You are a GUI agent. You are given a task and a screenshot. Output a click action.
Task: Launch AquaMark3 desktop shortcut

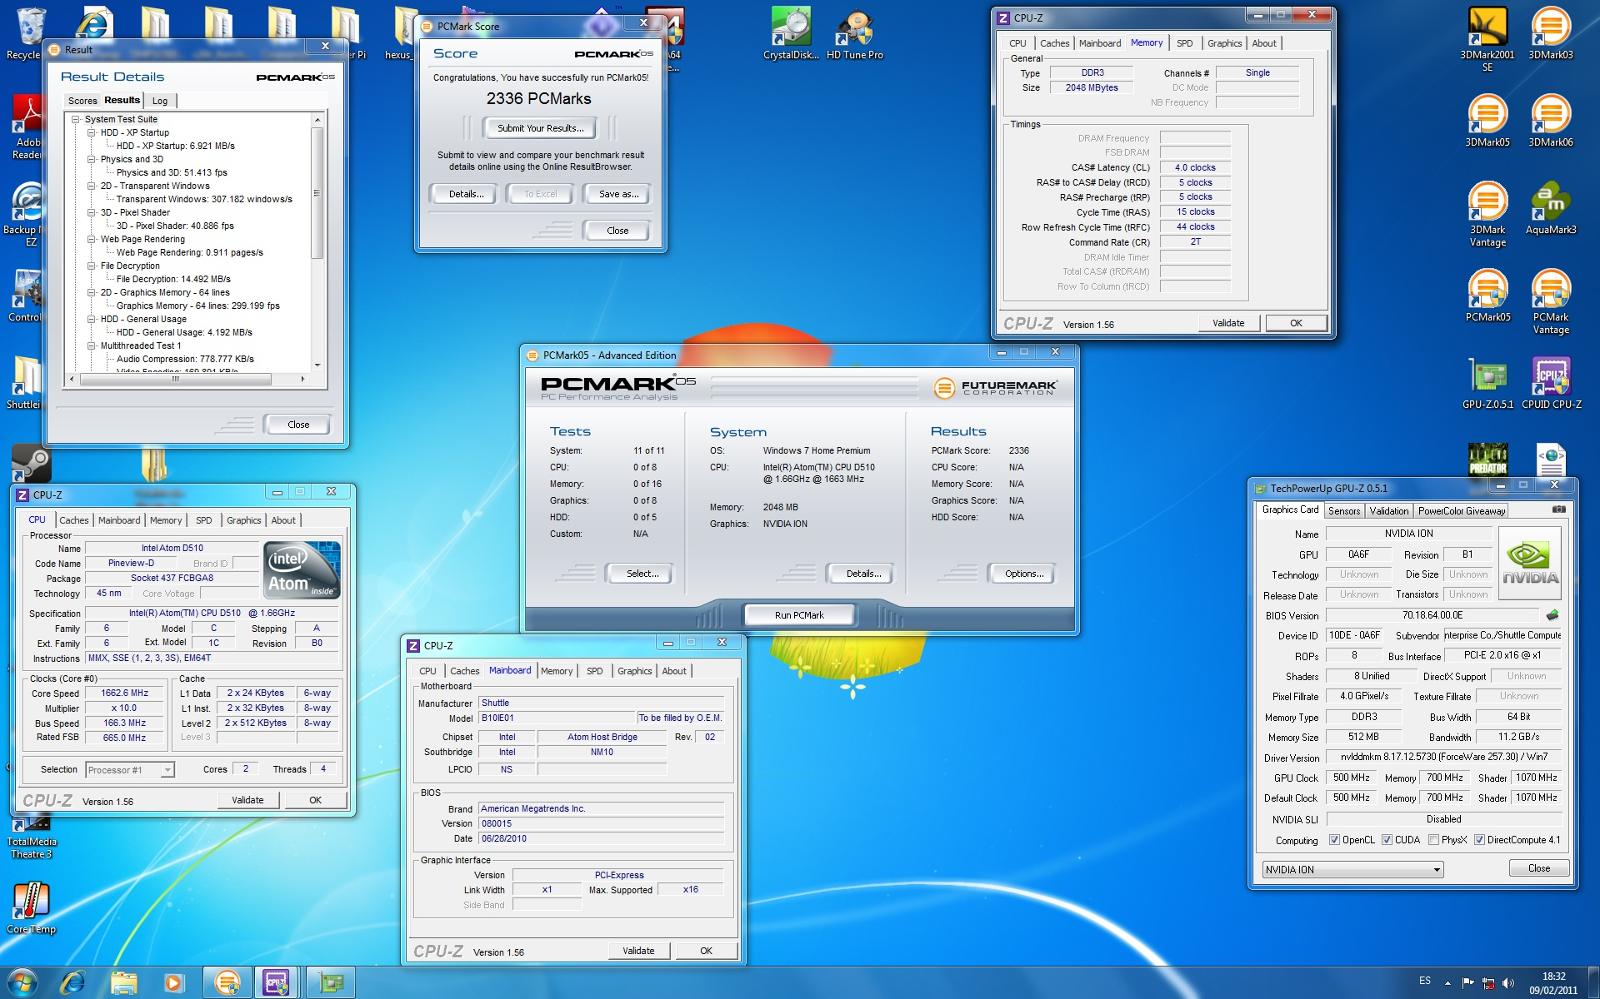[x=1550, y=207]
